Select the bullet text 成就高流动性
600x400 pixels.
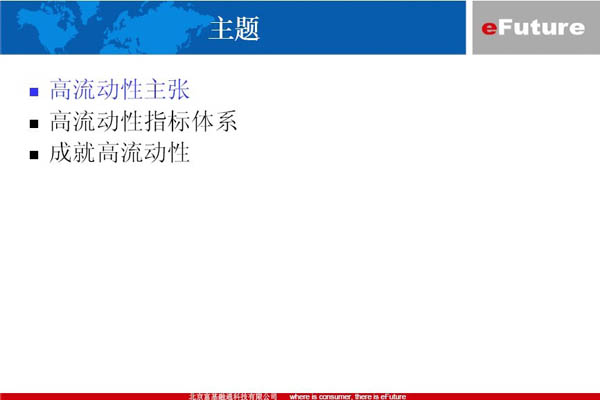pyautogui.click(x=119, y=153)
